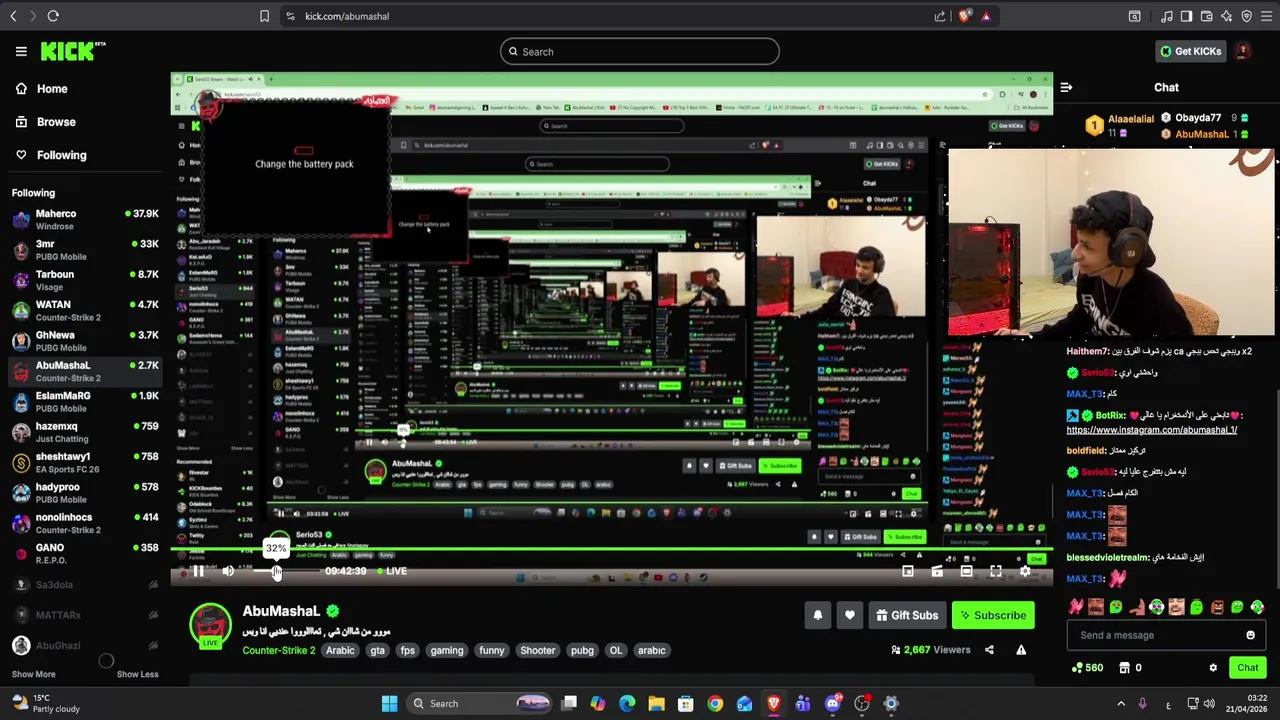Click the browser share icon
Viewport: 1280px width, 720px height.
pyautogui.click(x=940, y=16)
